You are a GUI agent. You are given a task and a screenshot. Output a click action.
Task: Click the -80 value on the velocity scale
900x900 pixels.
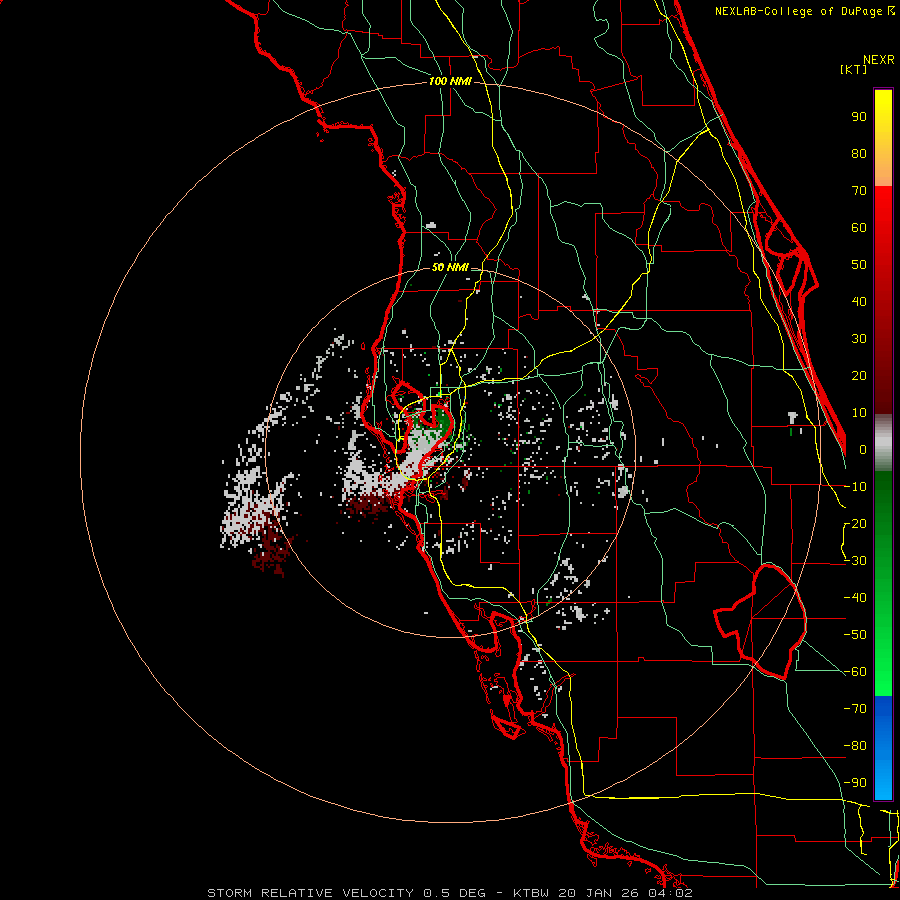(x=855, y=746)
